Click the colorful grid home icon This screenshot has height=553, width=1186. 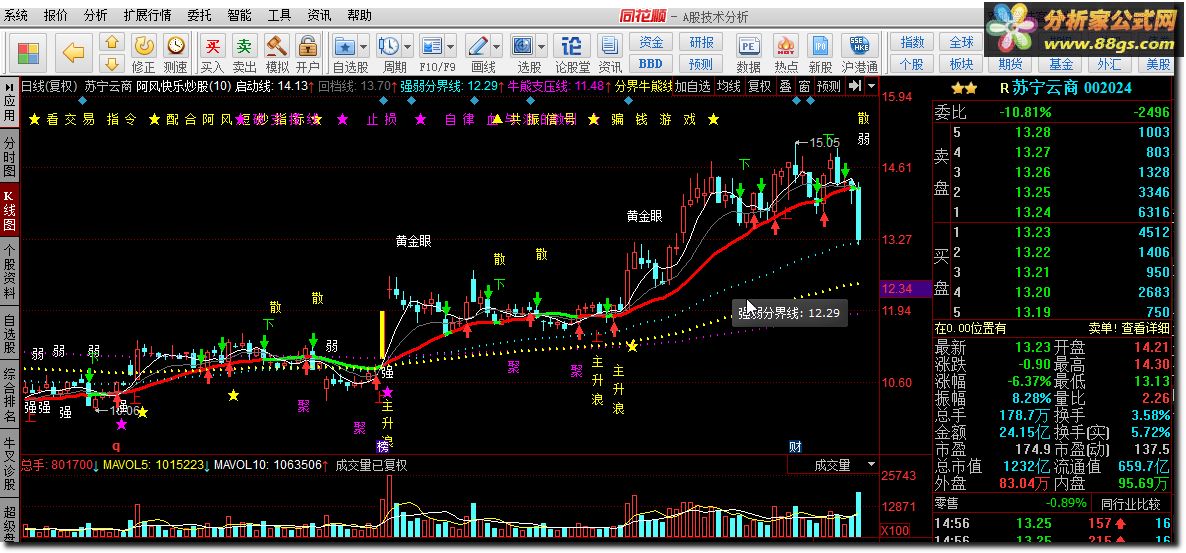coord(29,53)
